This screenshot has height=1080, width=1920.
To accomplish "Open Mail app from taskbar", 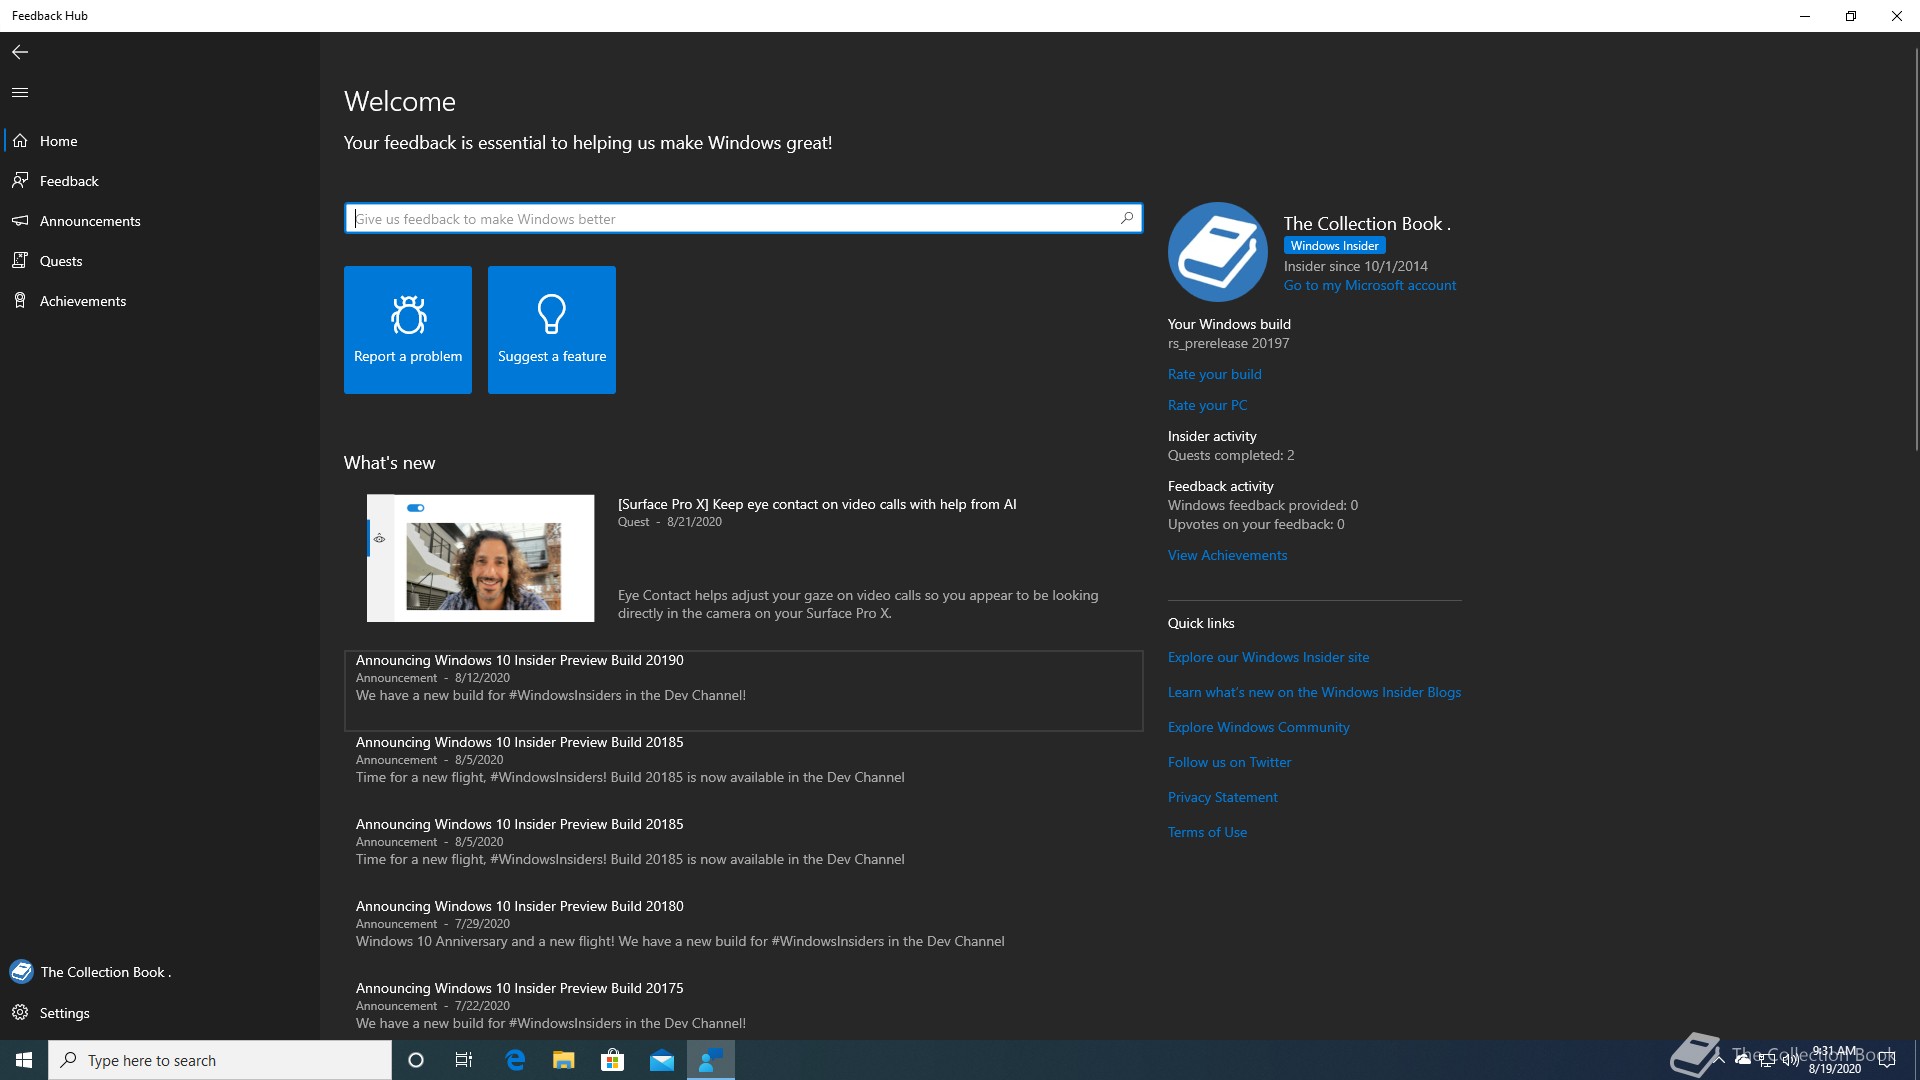I will 661,1060.
